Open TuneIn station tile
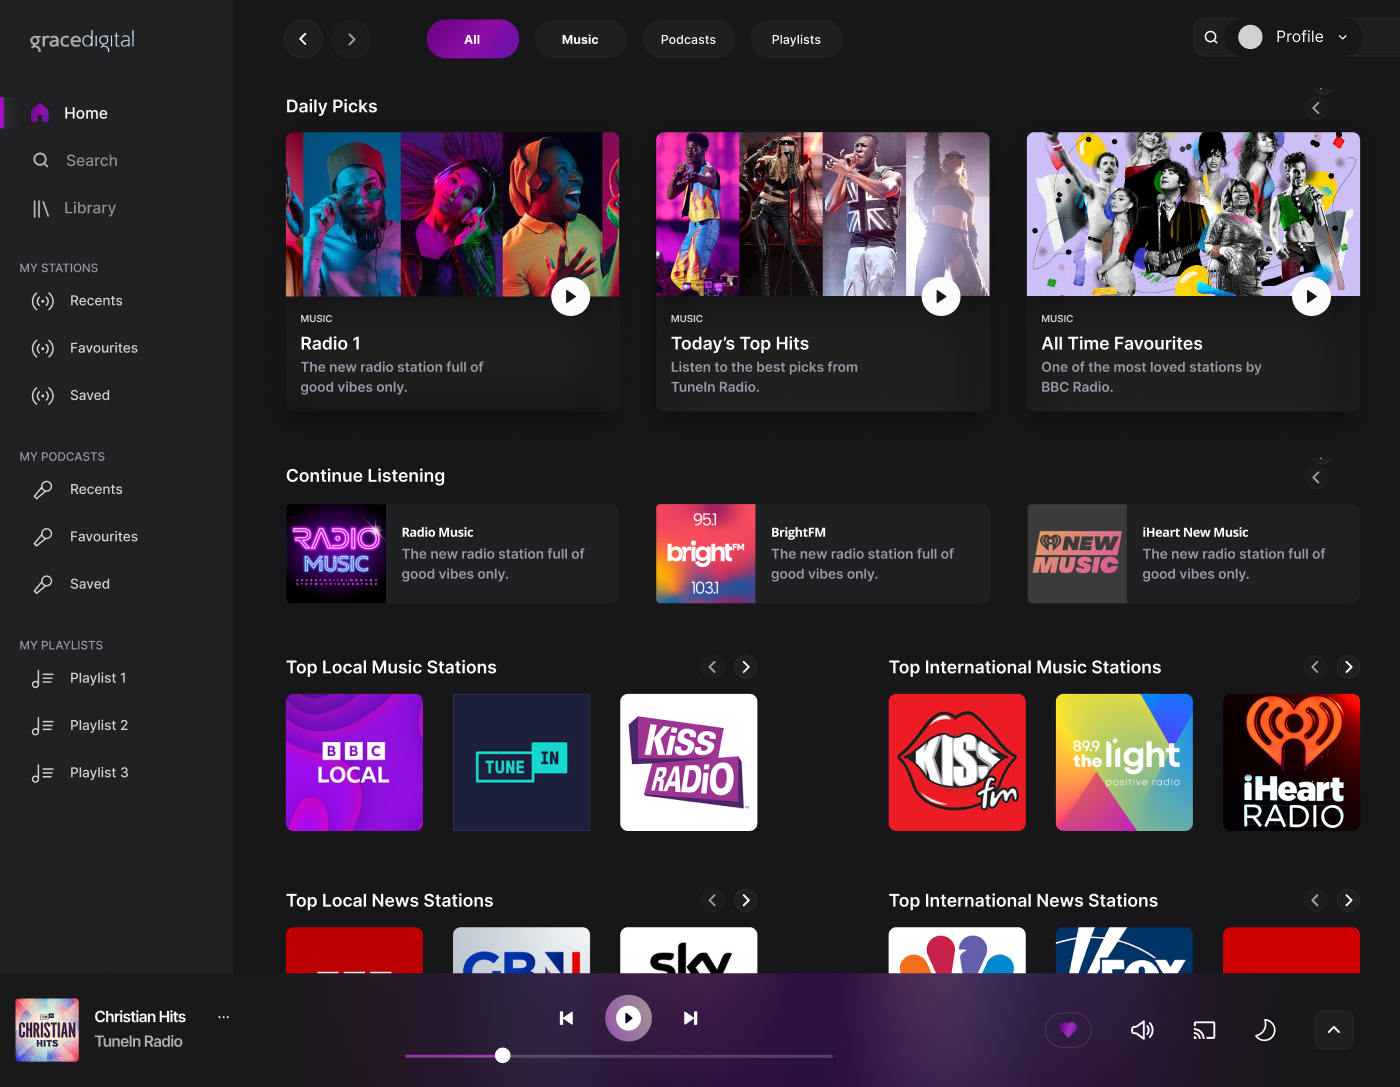Screen dimensions: 1400x1087 click(521, 762)
